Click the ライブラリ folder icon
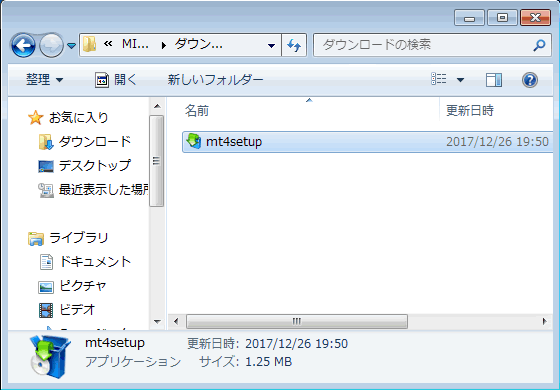The width and height of the screenshot is (560, 390). point(36,239)
